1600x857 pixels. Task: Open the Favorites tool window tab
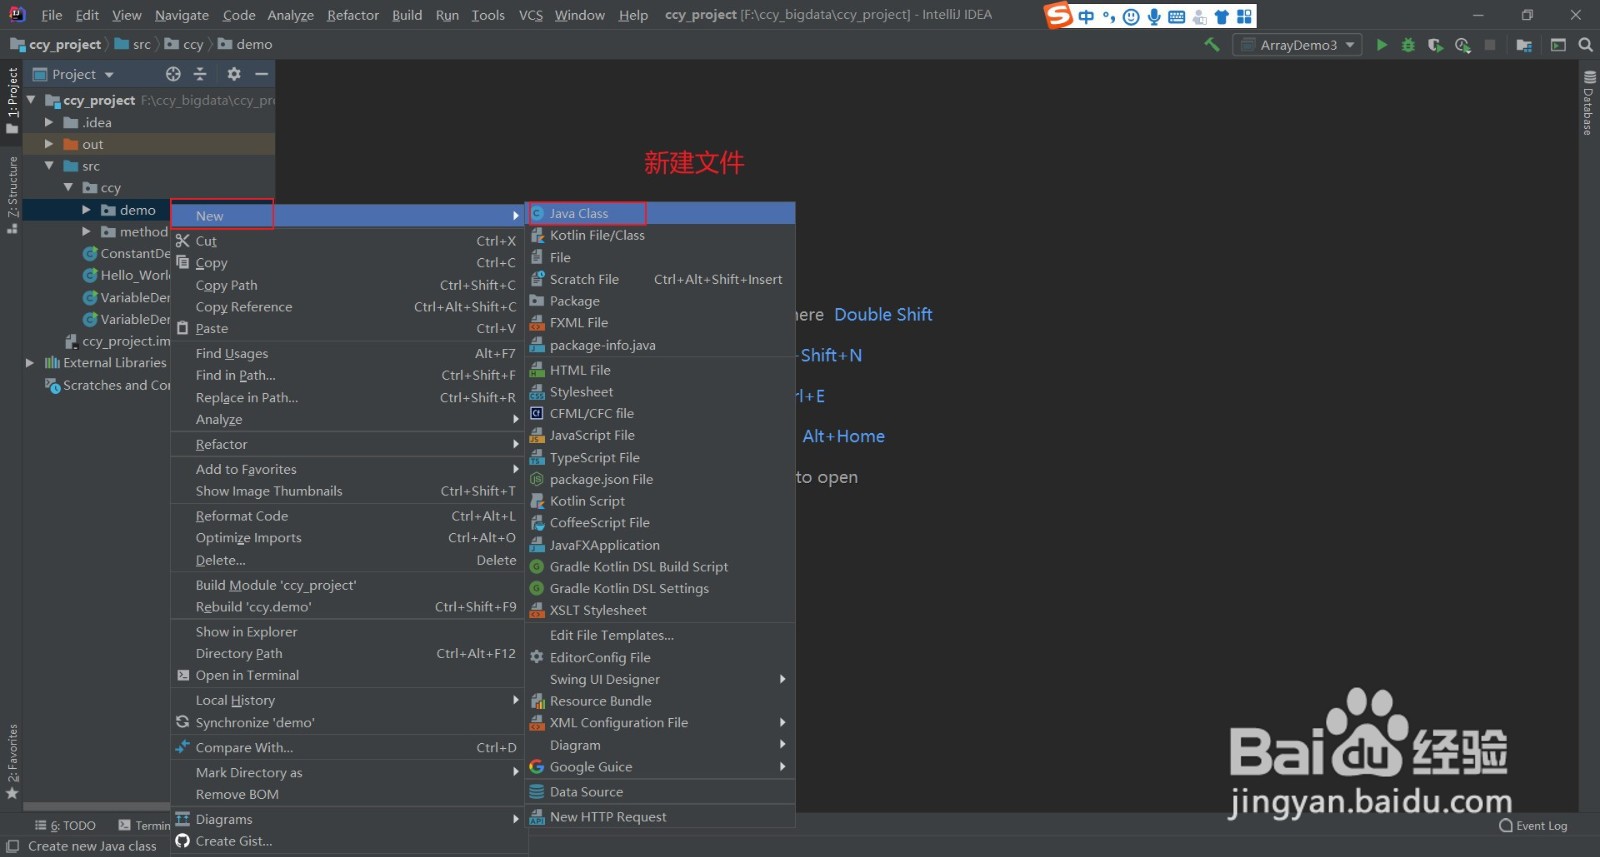[x=12, y=762]
